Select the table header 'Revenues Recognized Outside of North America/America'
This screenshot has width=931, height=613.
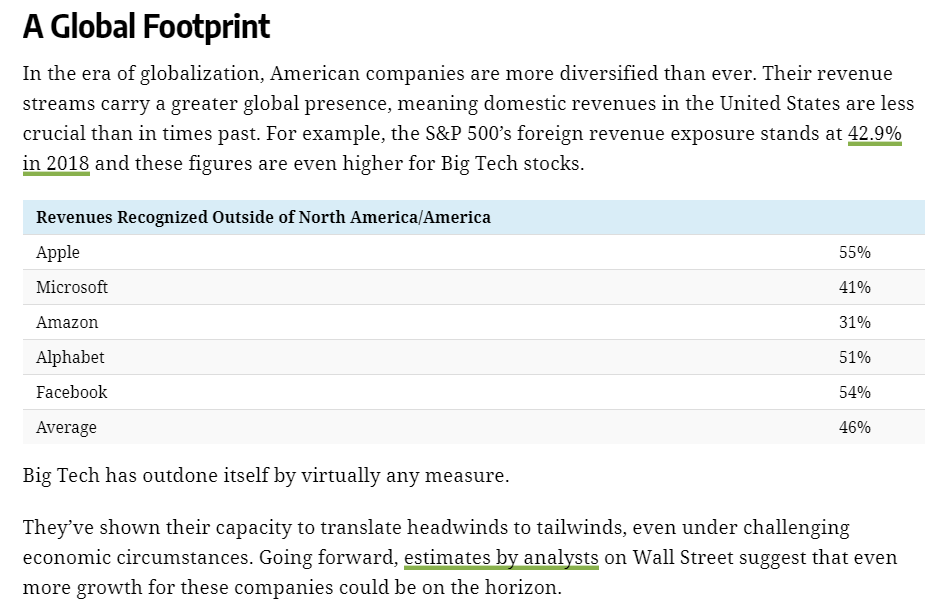263,217
